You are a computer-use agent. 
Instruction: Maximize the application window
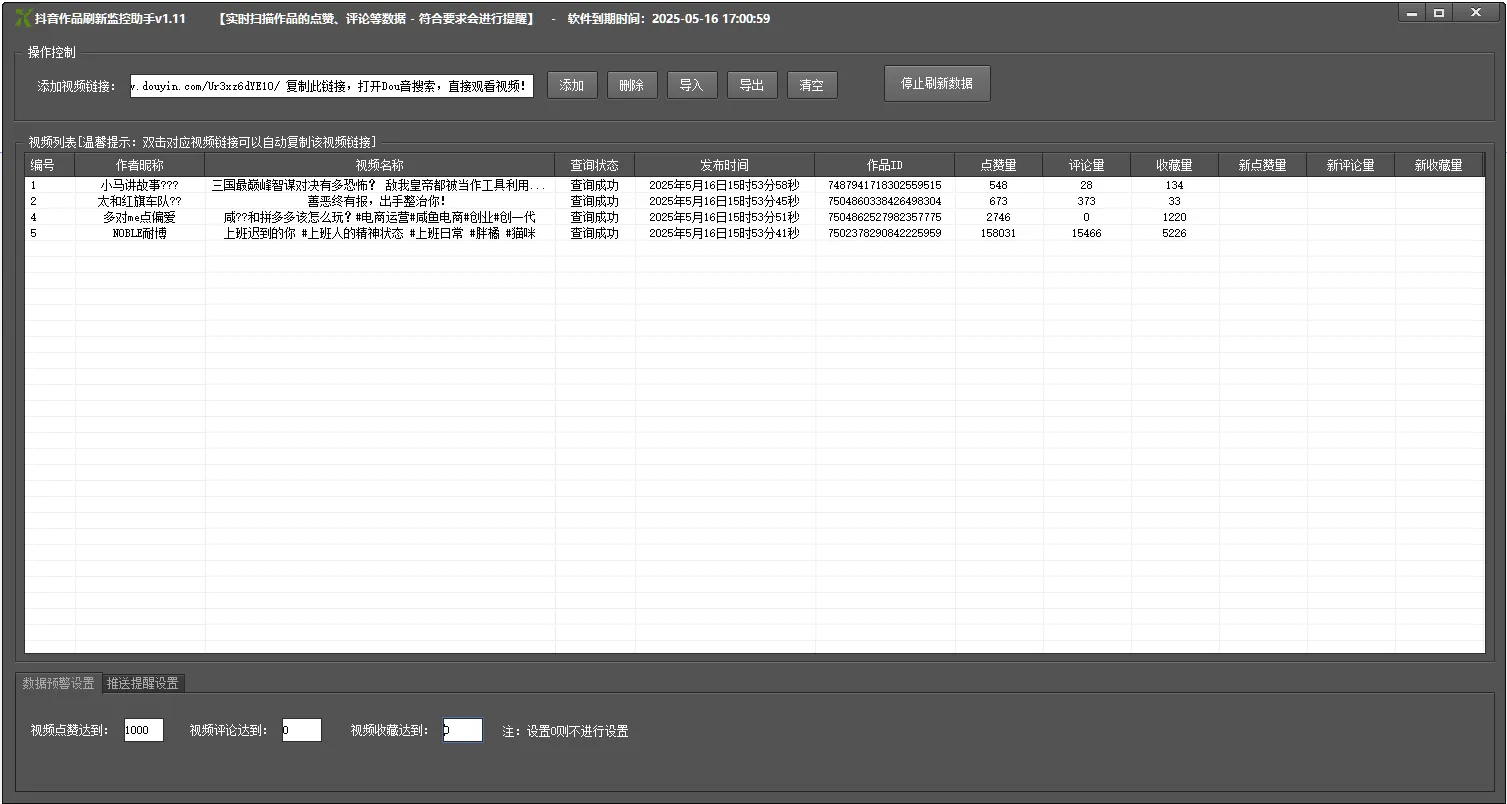click(1439, 13)
